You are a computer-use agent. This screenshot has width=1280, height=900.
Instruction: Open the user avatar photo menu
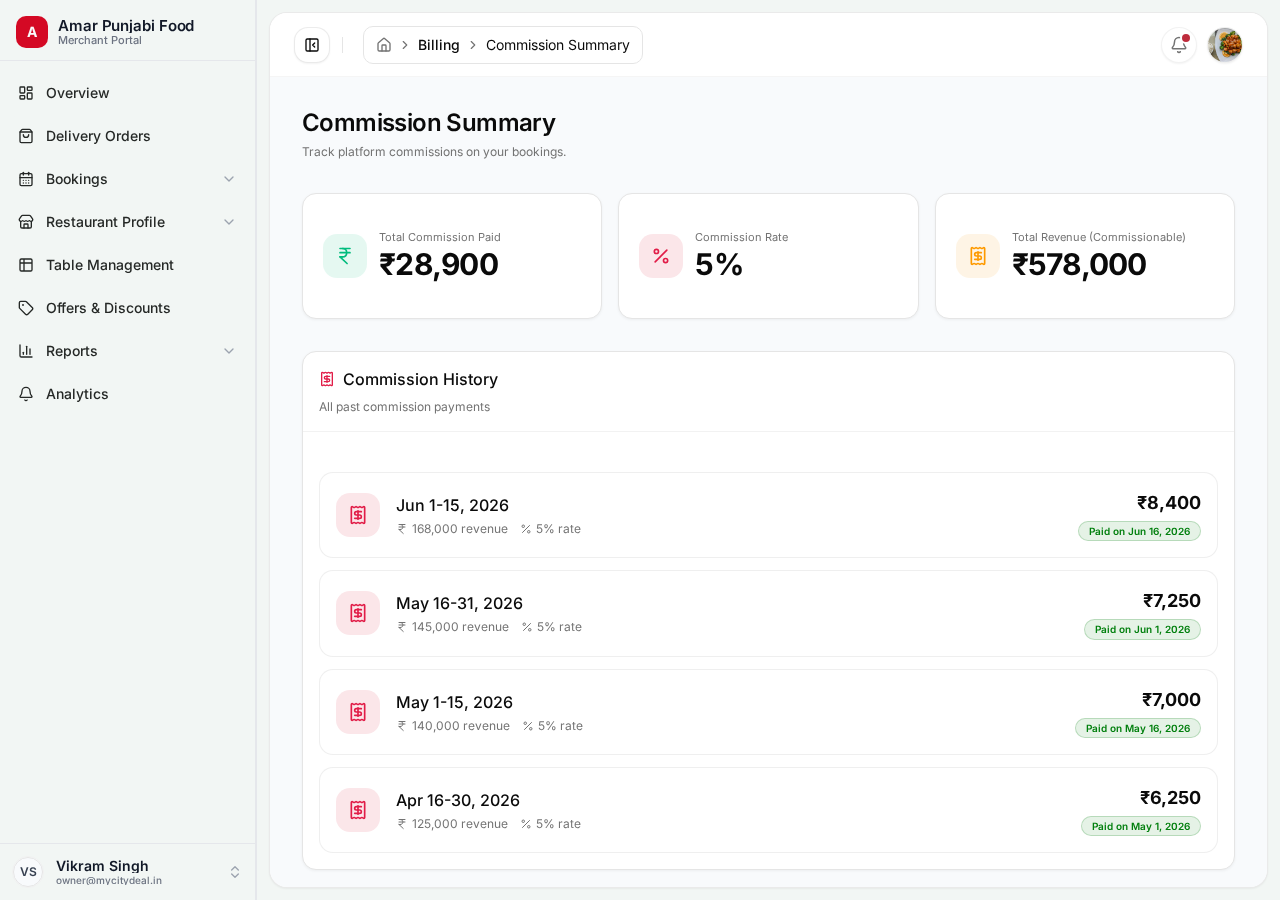(x=1225, y=45)
